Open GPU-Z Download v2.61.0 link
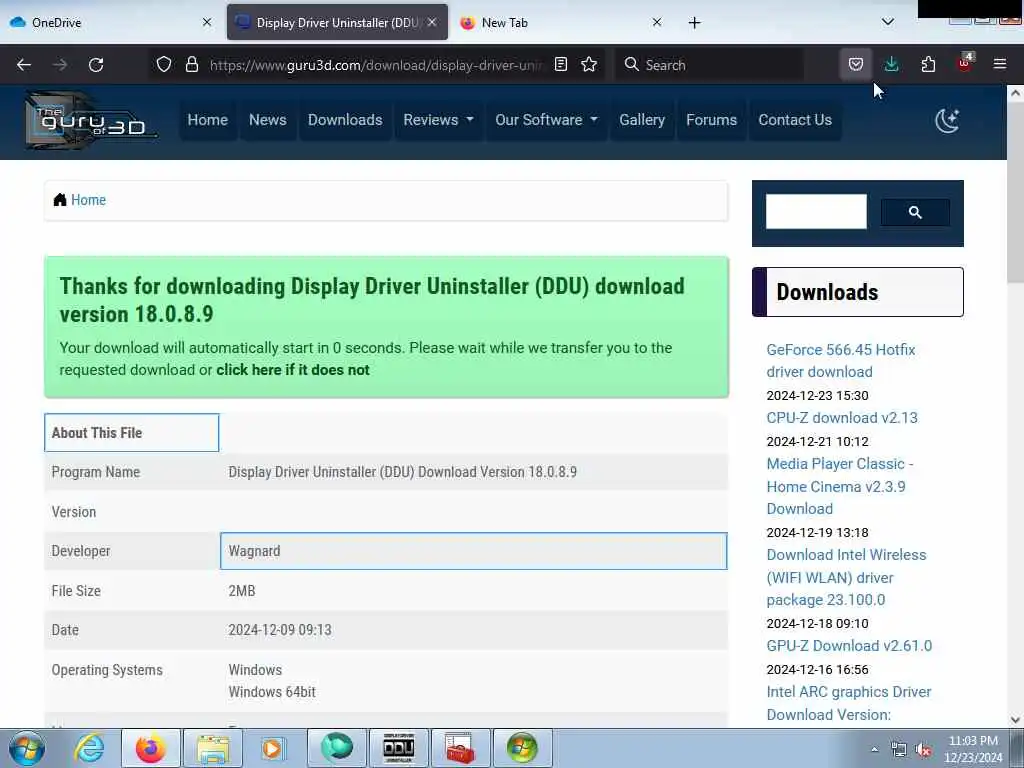This screenshot has height=768, width=1024. [x=849, y=646]
